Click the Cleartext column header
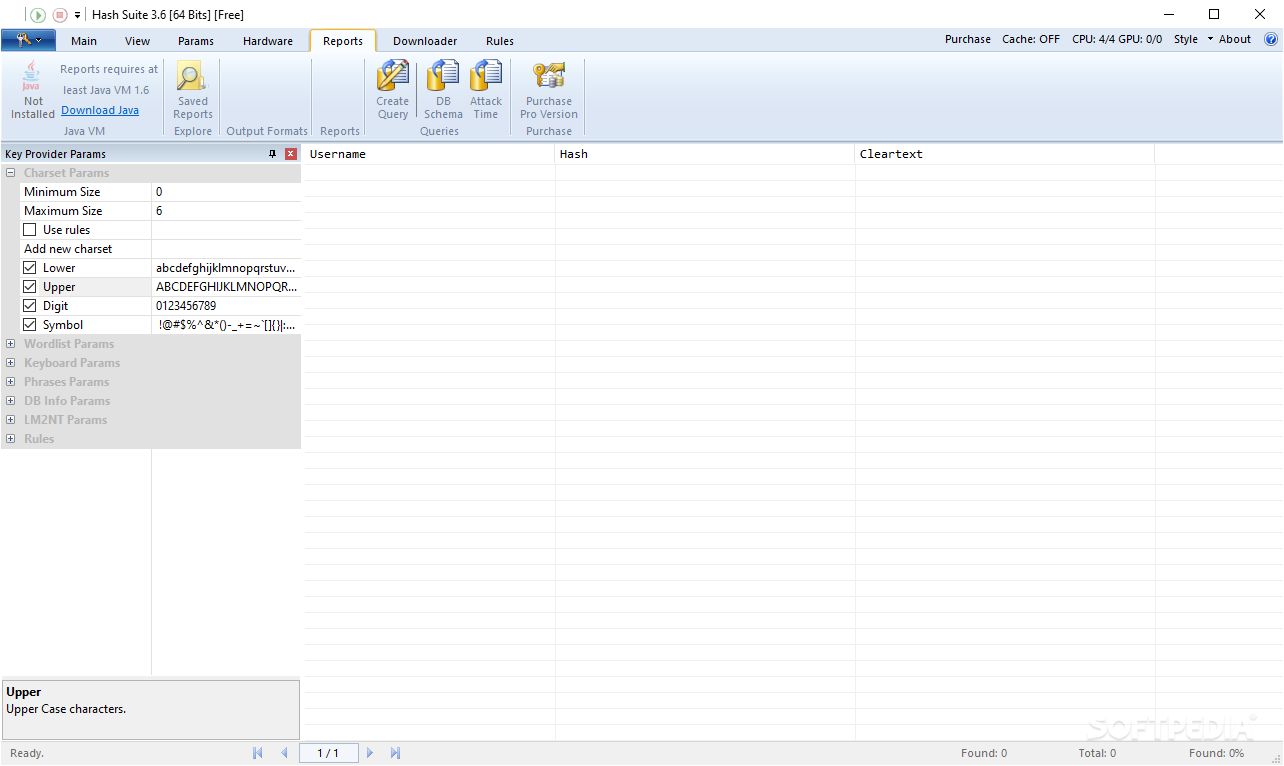 1005,154
